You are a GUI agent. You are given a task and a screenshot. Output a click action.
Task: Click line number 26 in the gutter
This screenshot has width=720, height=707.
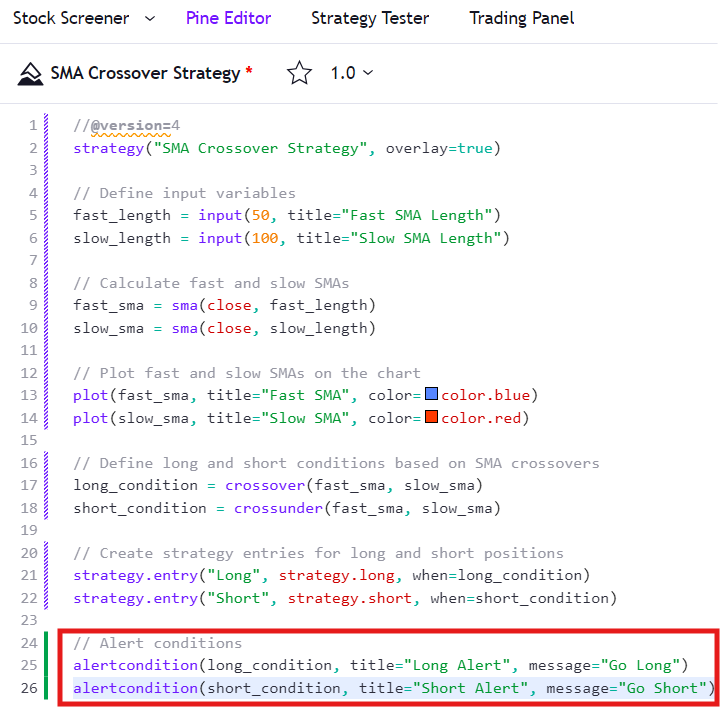coord(28,689)
